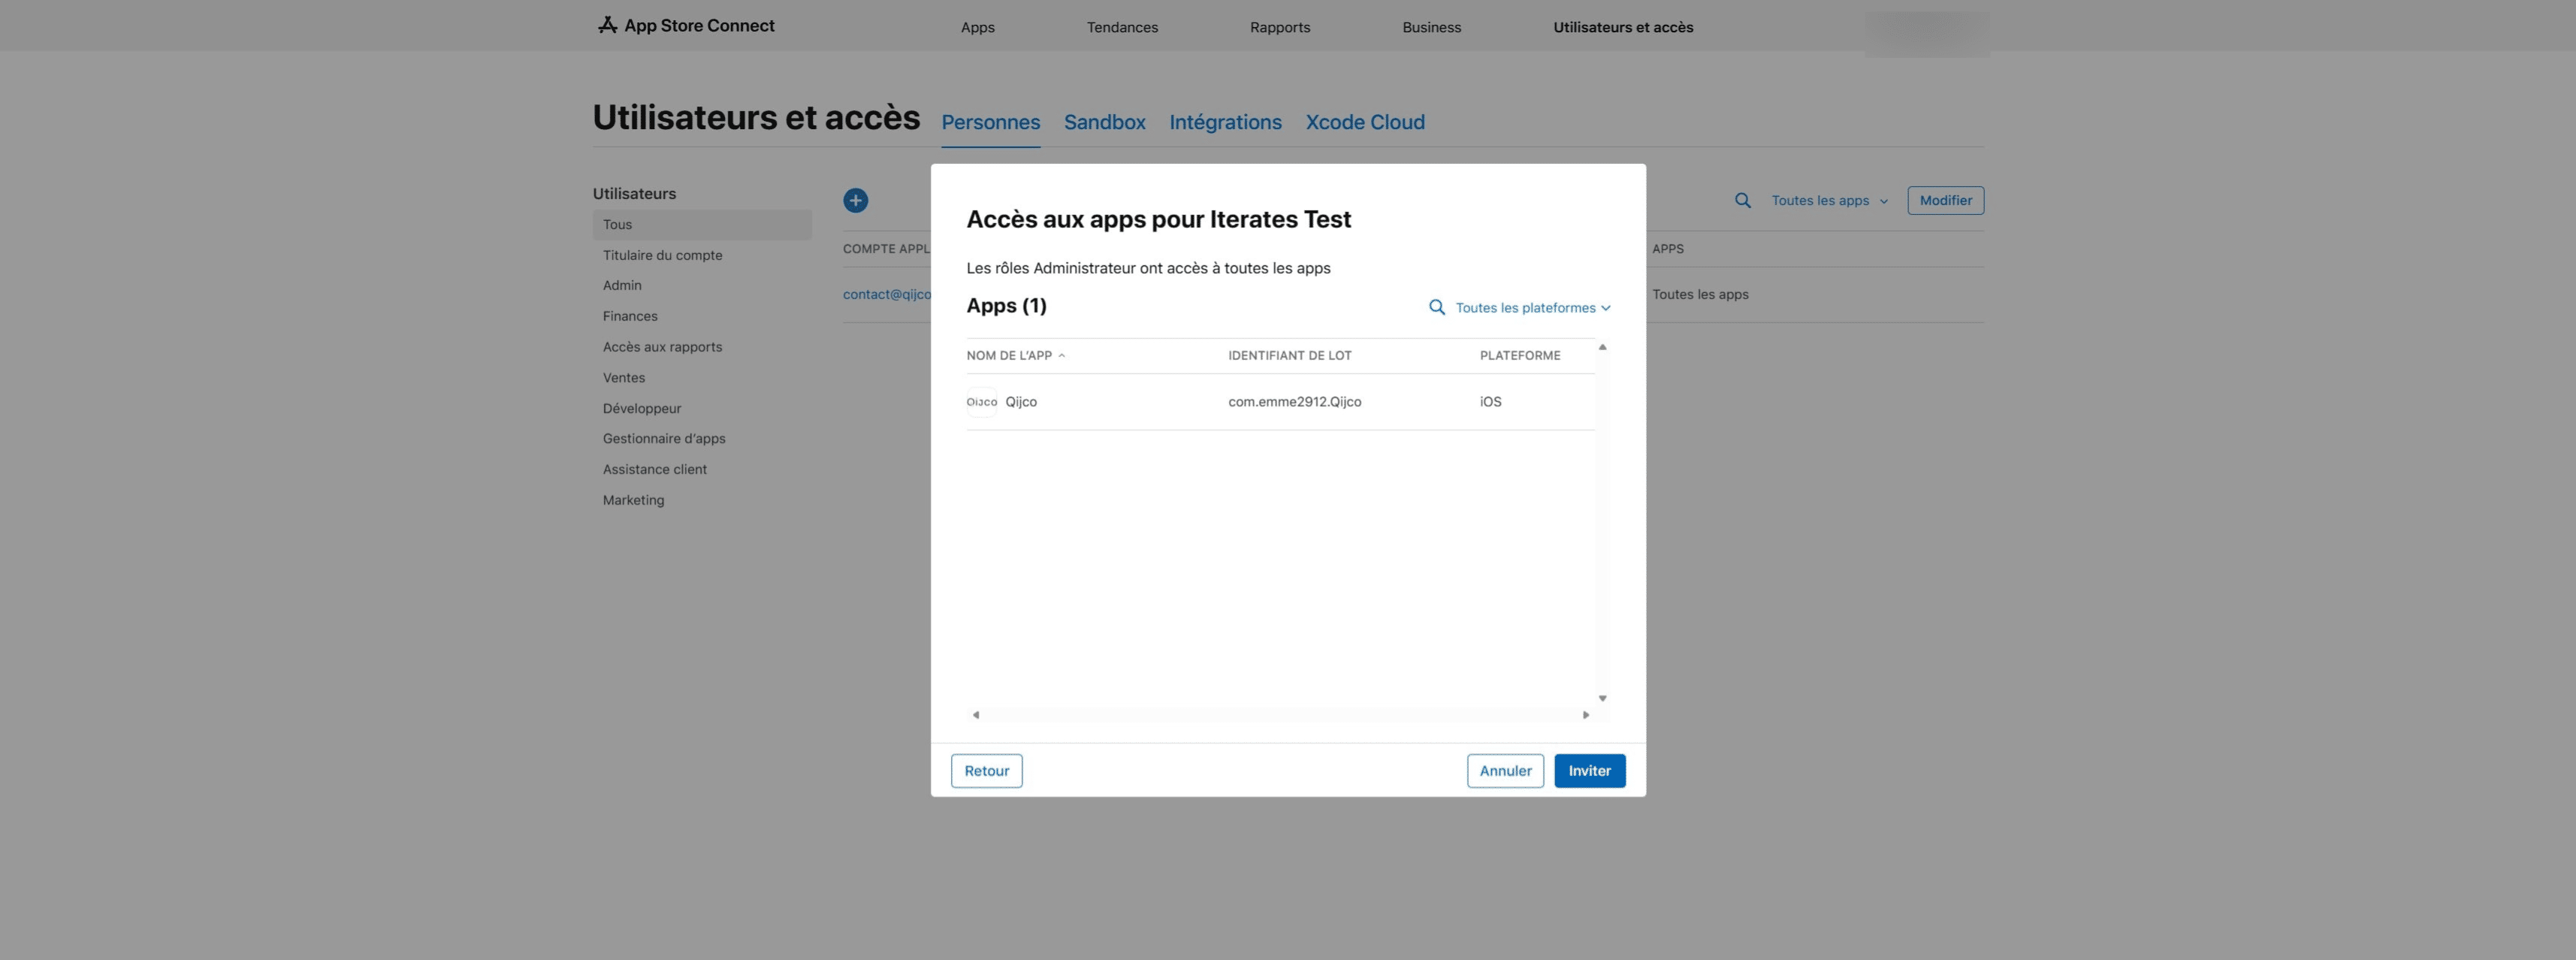Click the Qijco app icon thumbnail
This screenshot has height=960, width=2576.
[x=981, y=402]
